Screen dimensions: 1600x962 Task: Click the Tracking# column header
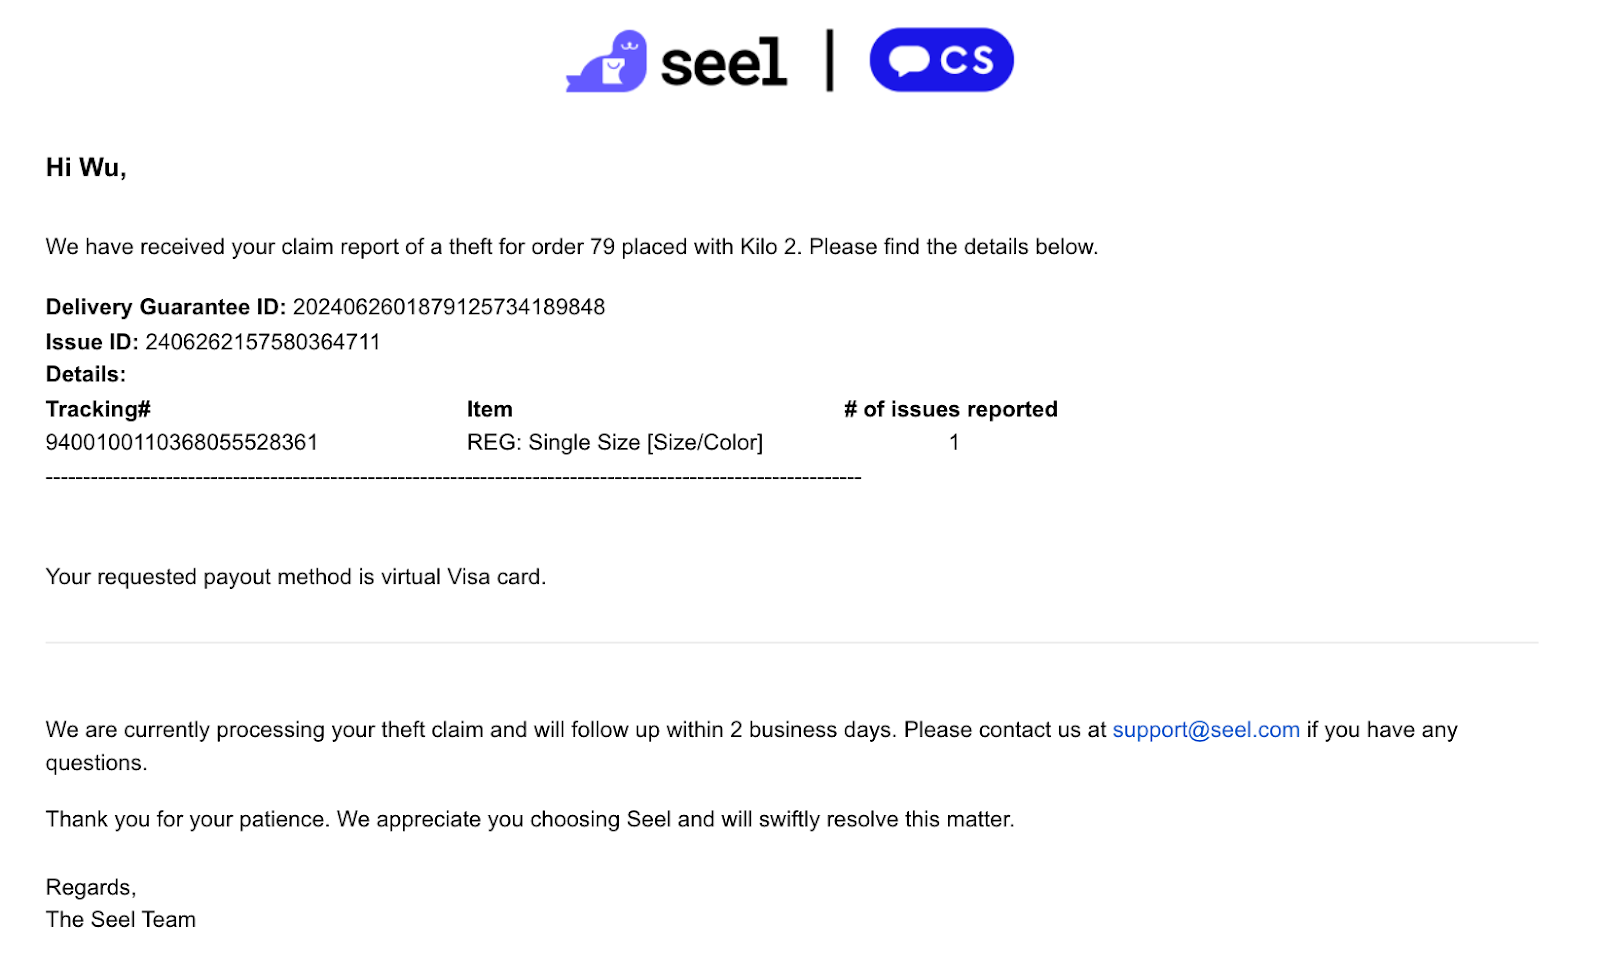click(x=98, y=409)
